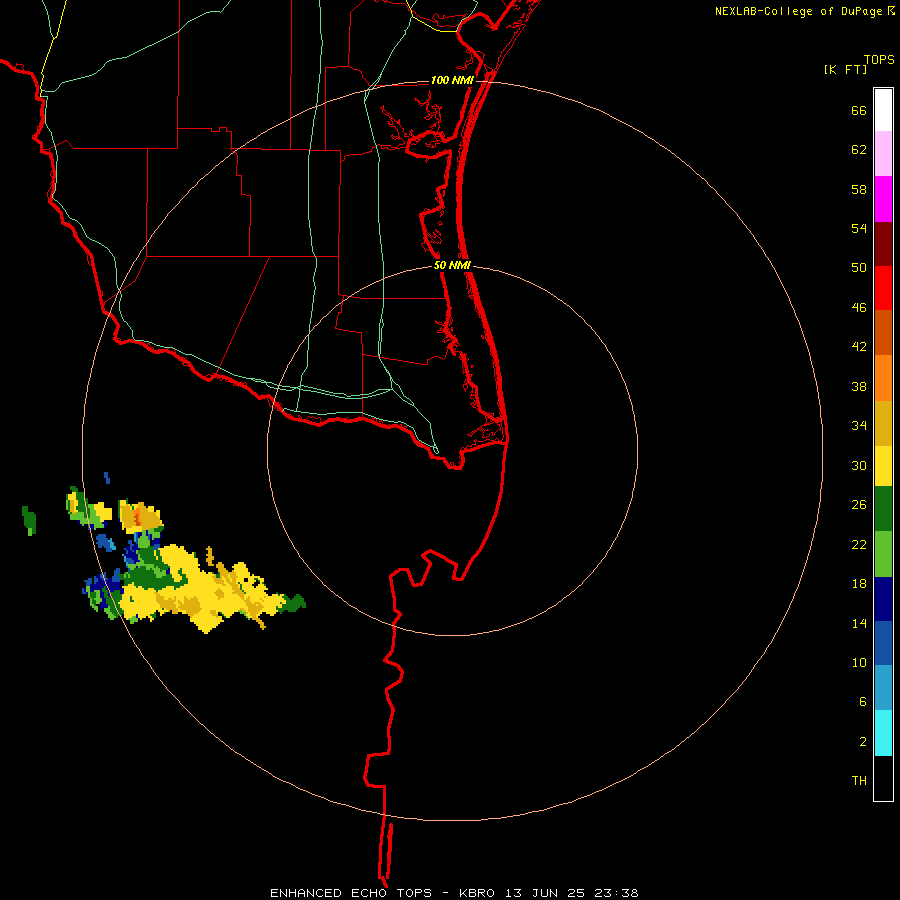Click the dark orange 42 kft legend swatch
Image resolution: width=900 pixels, height=900 pixels.
pos(883,333)
